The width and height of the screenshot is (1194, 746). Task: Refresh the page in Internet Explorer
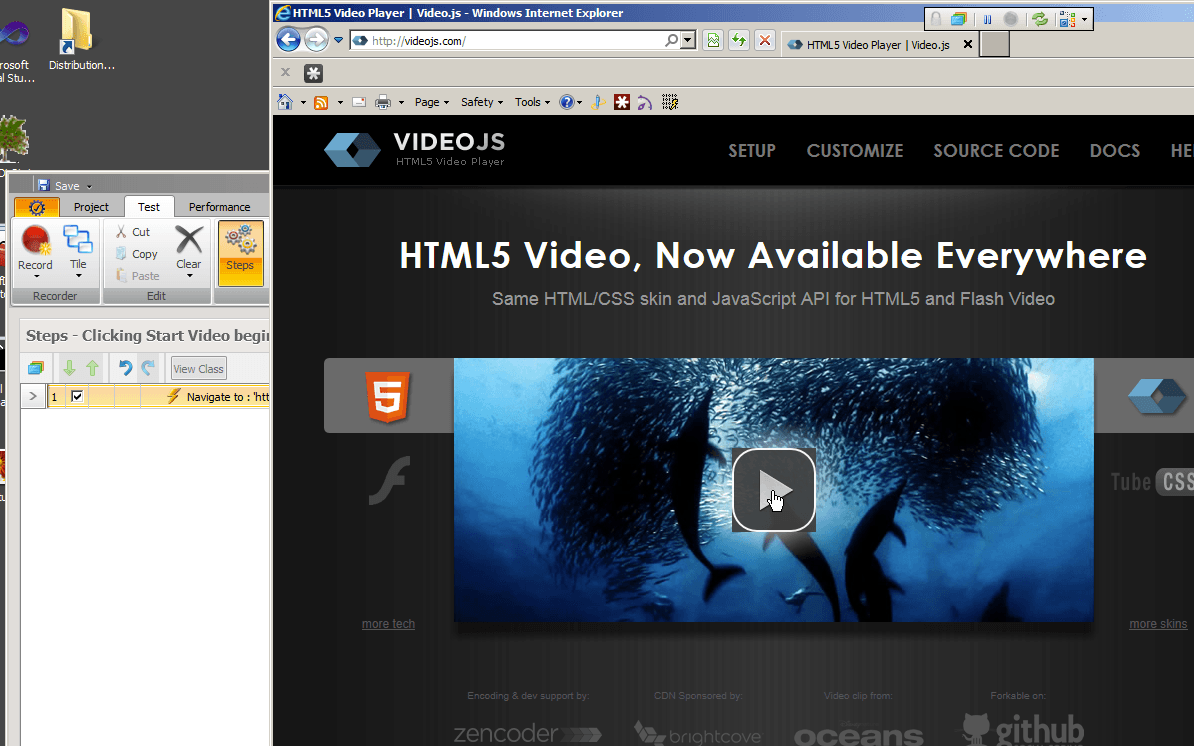739,40
